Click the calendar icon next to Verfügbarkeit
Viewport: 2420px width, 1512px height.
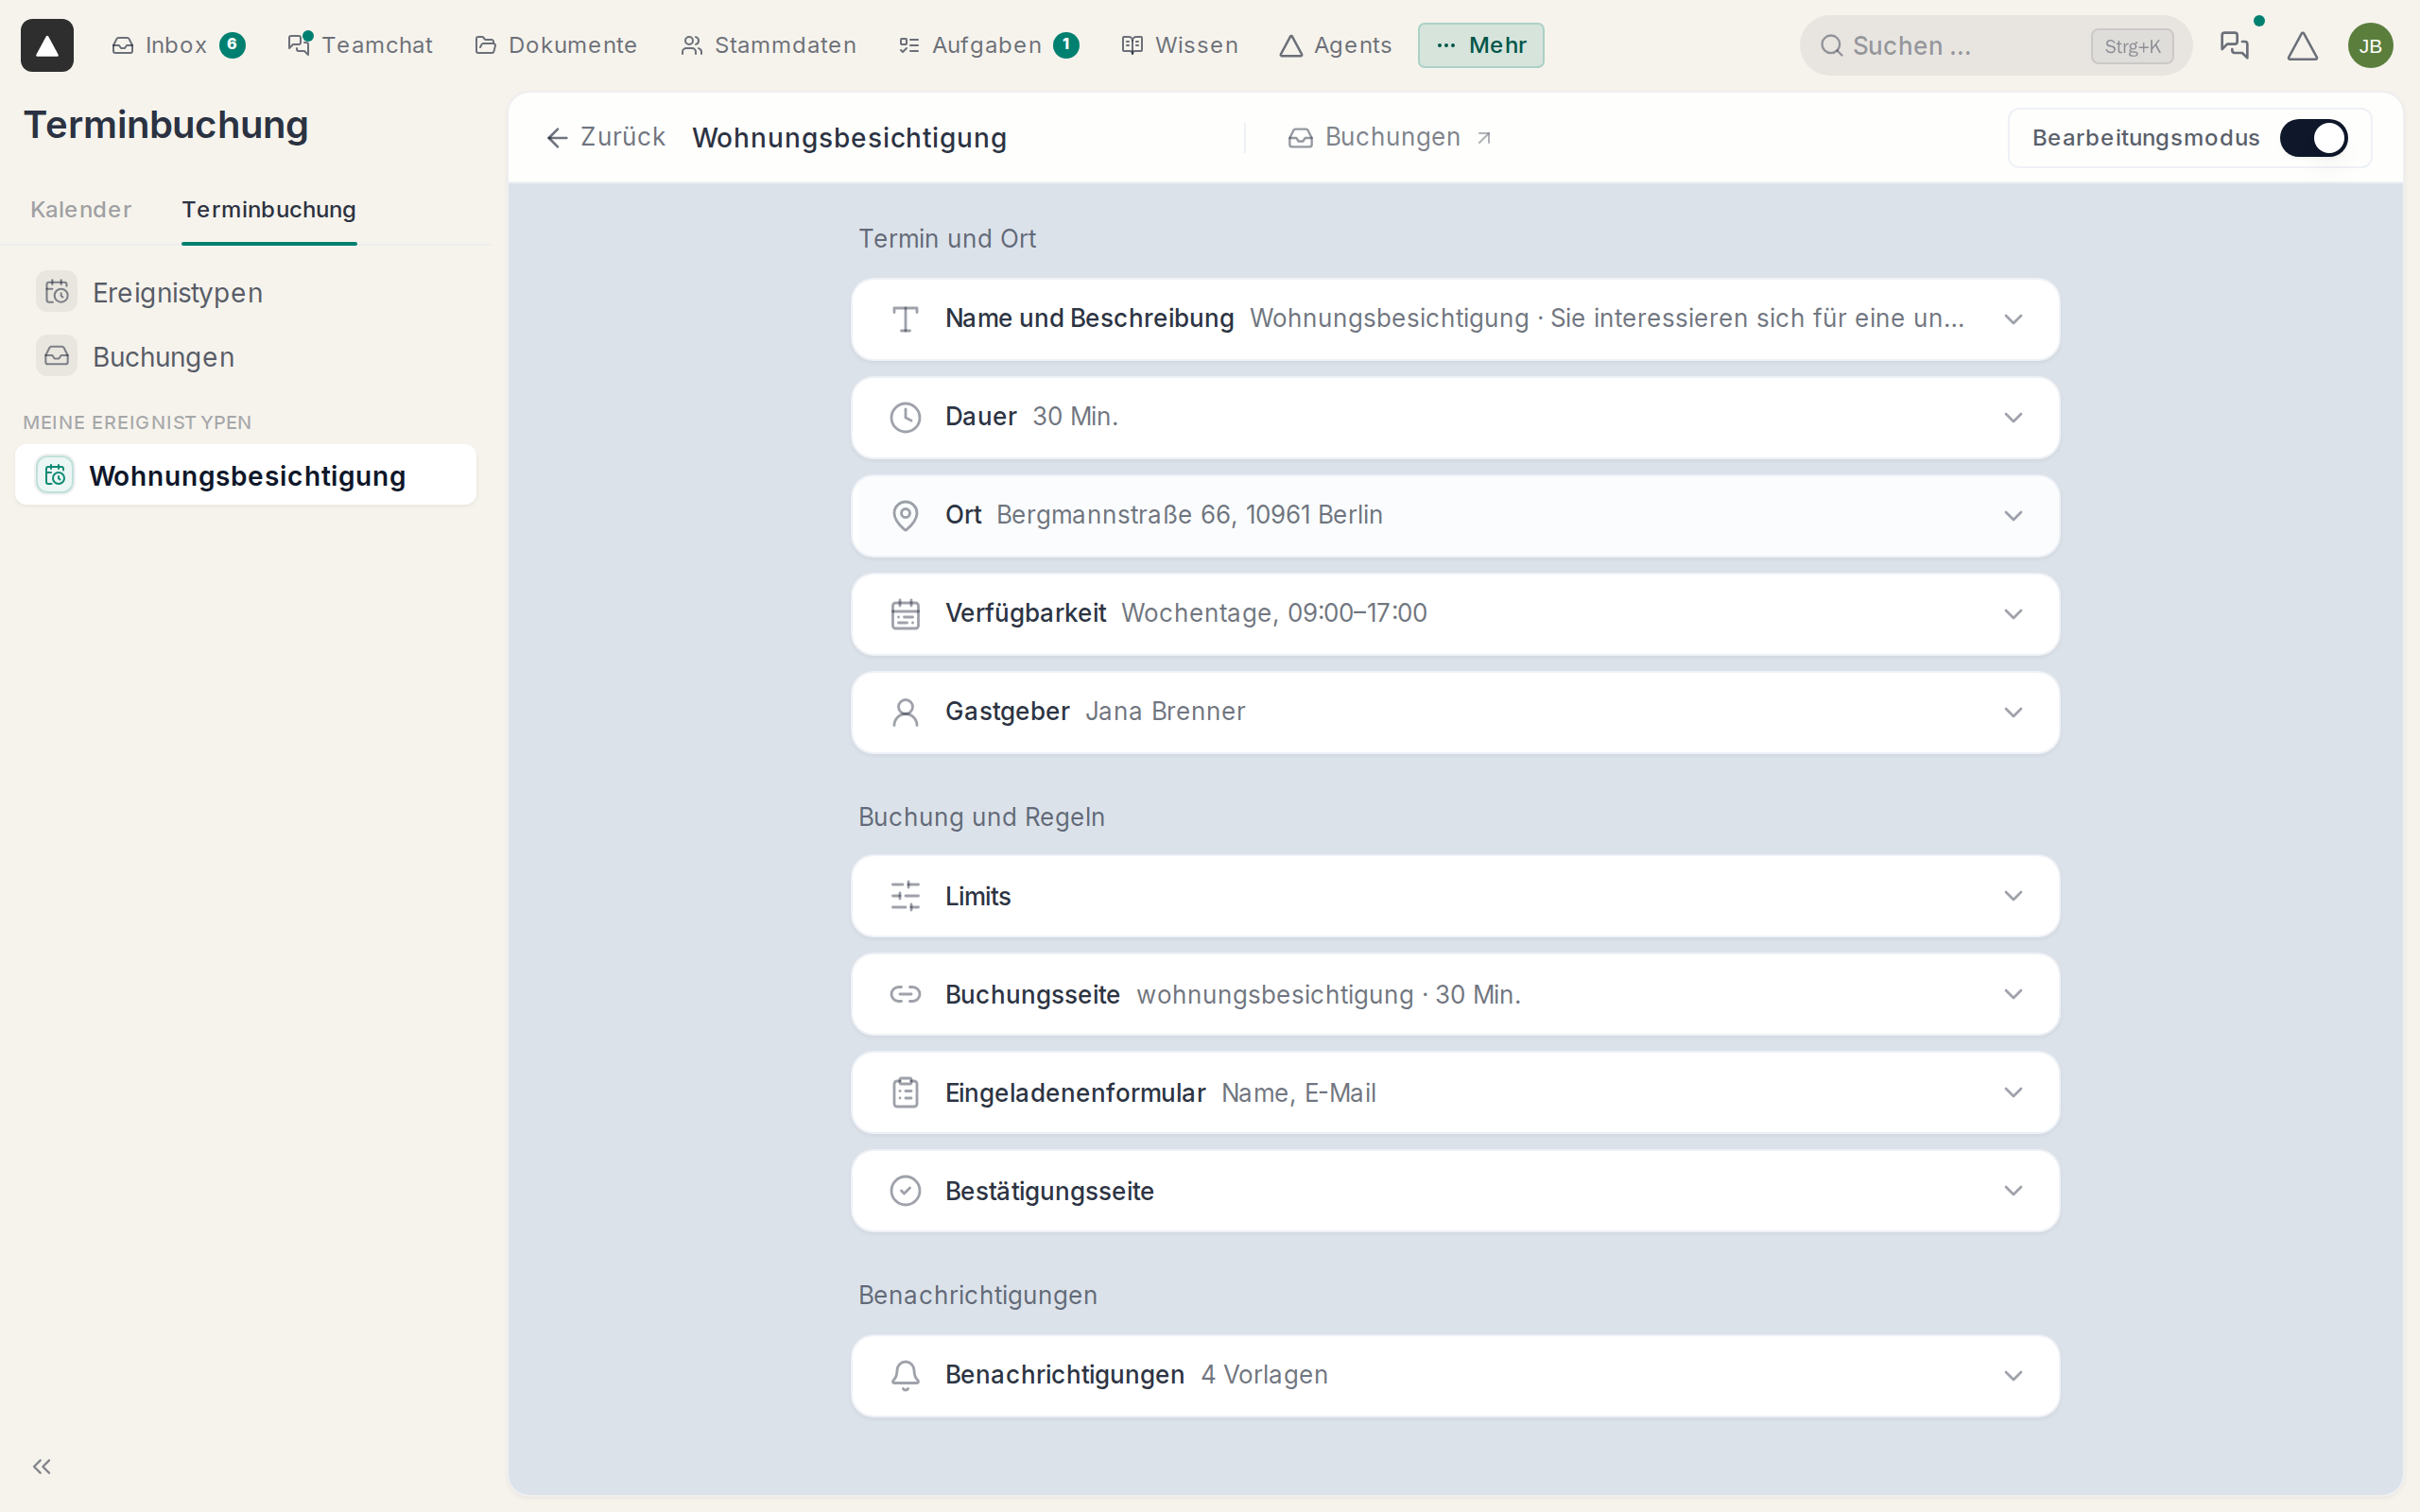(905, 614)
